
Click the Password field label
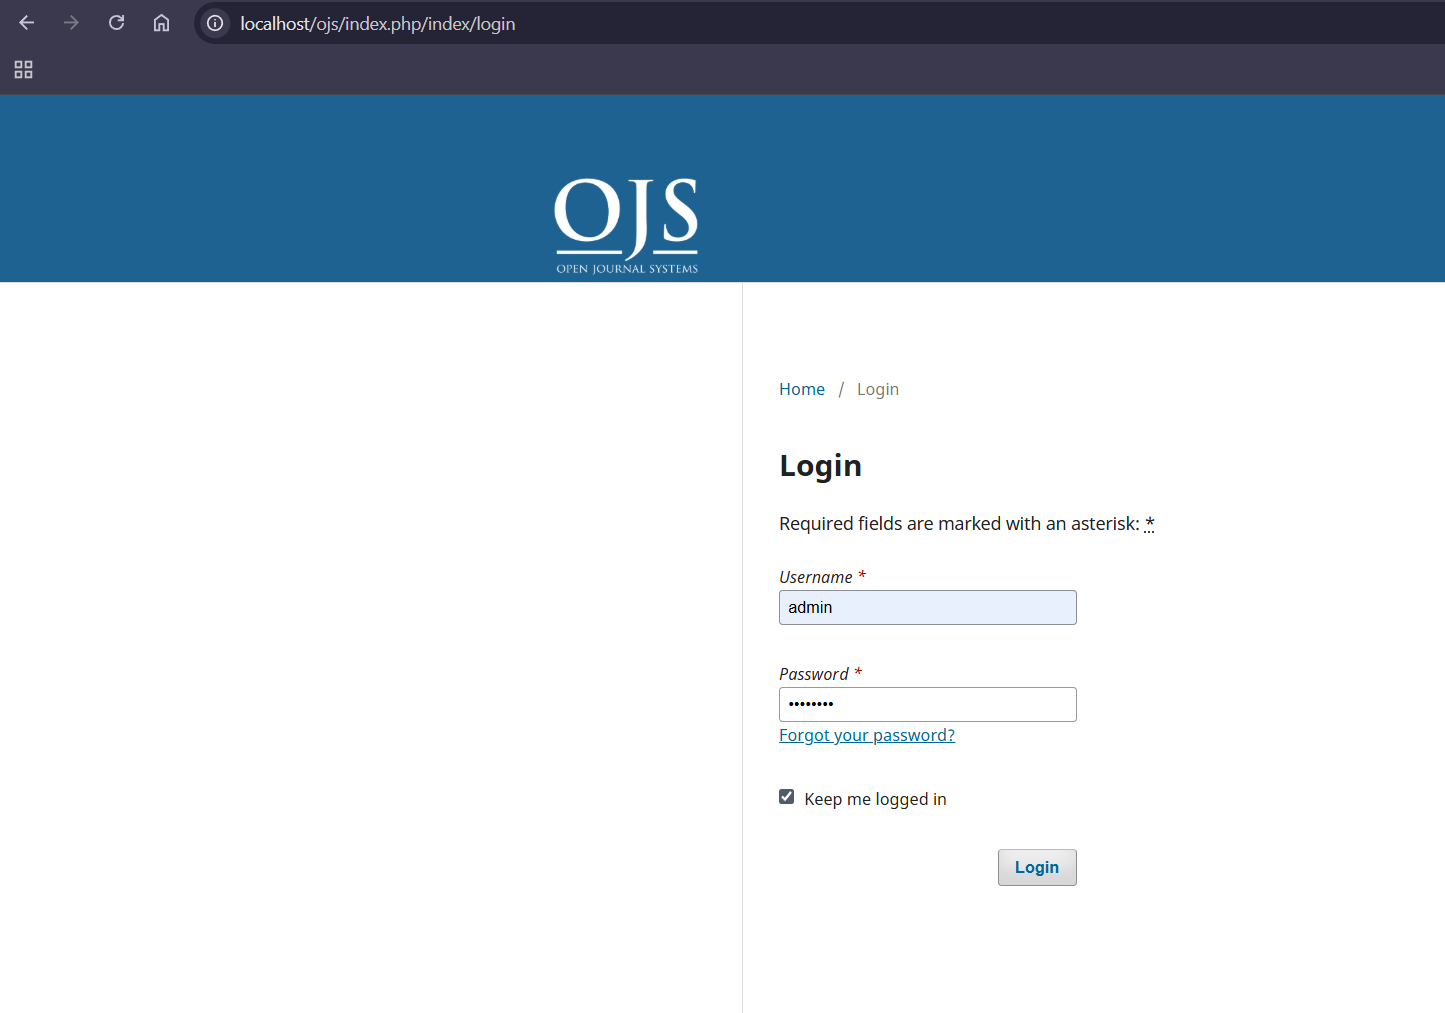click(813, 674)
